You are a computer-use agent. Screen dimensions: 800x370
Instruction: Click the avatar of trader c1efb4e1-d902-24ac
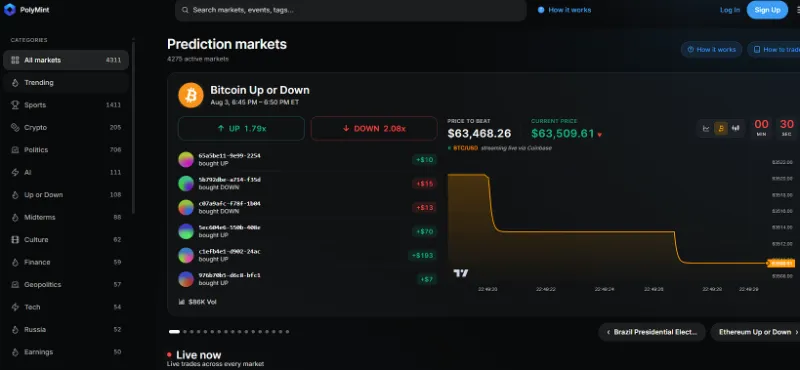[186, 255]
